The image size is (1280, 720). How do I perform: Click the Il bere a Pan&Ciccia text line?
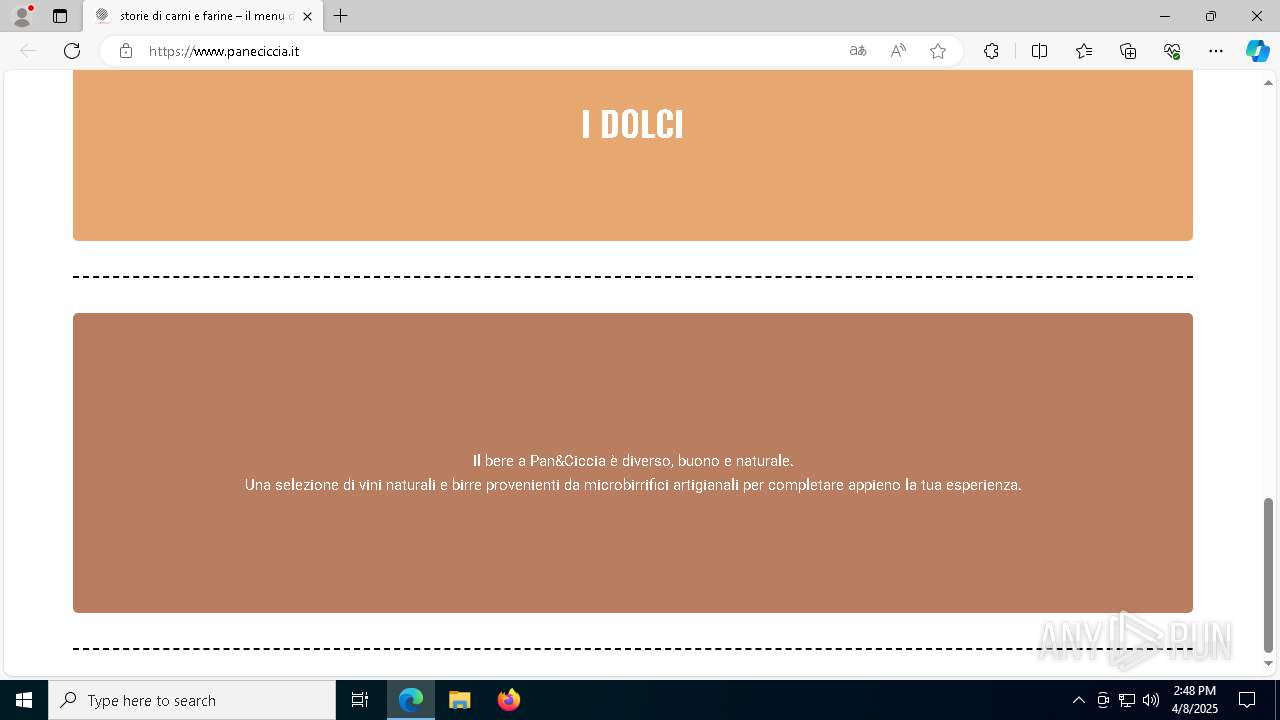(x=633, y=461)
